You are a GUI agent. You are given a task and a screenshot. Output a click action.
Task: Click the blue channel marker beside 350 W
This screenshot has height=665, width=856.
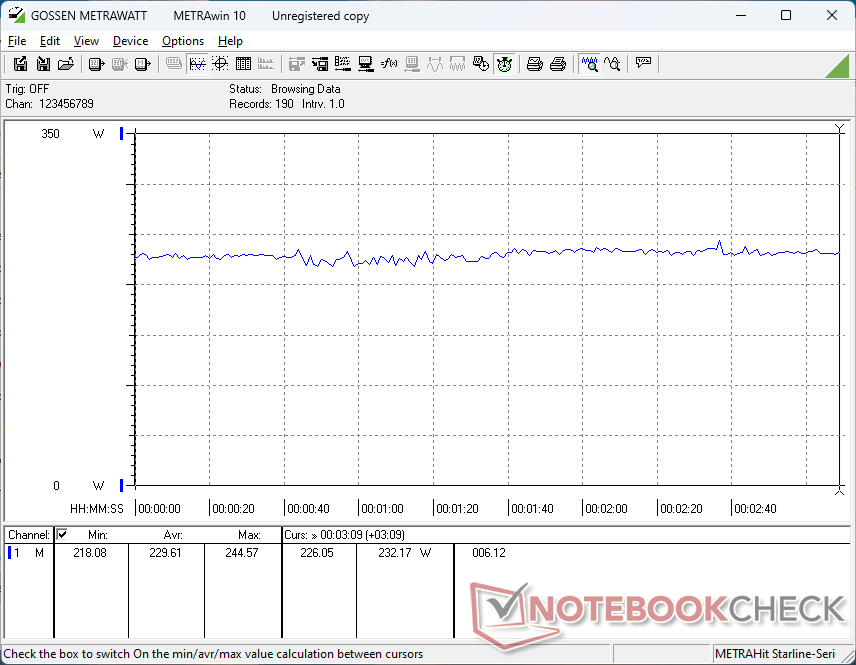(x=122, y=133)
